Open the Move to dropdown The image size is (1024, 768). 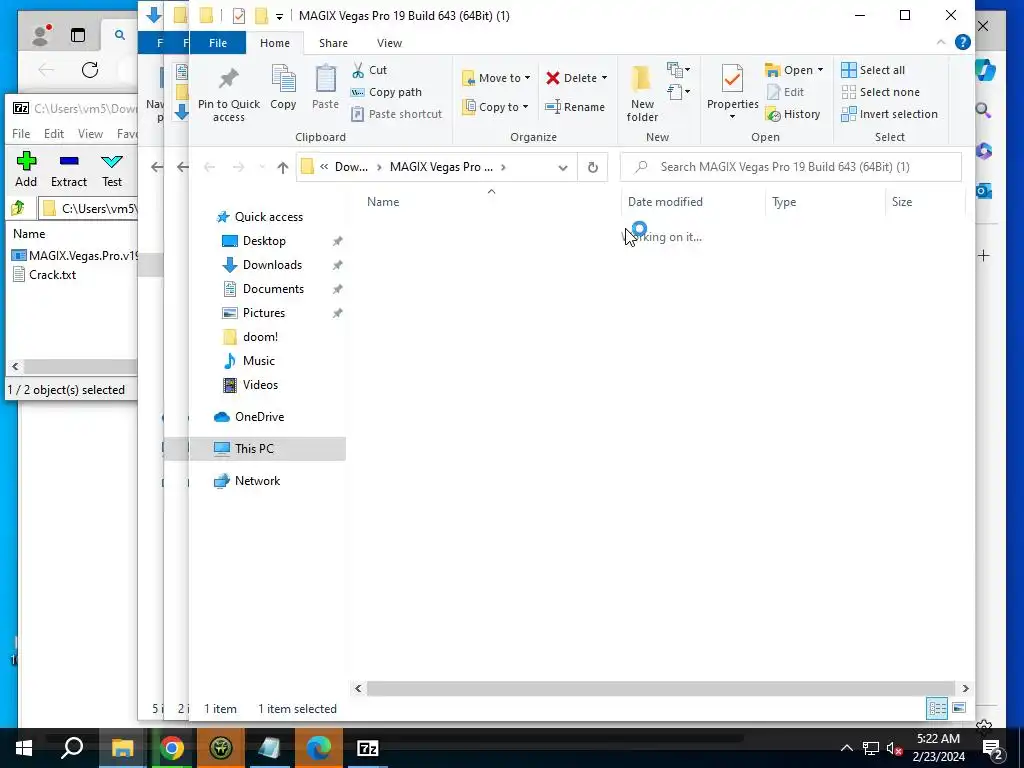click(496, 78)
